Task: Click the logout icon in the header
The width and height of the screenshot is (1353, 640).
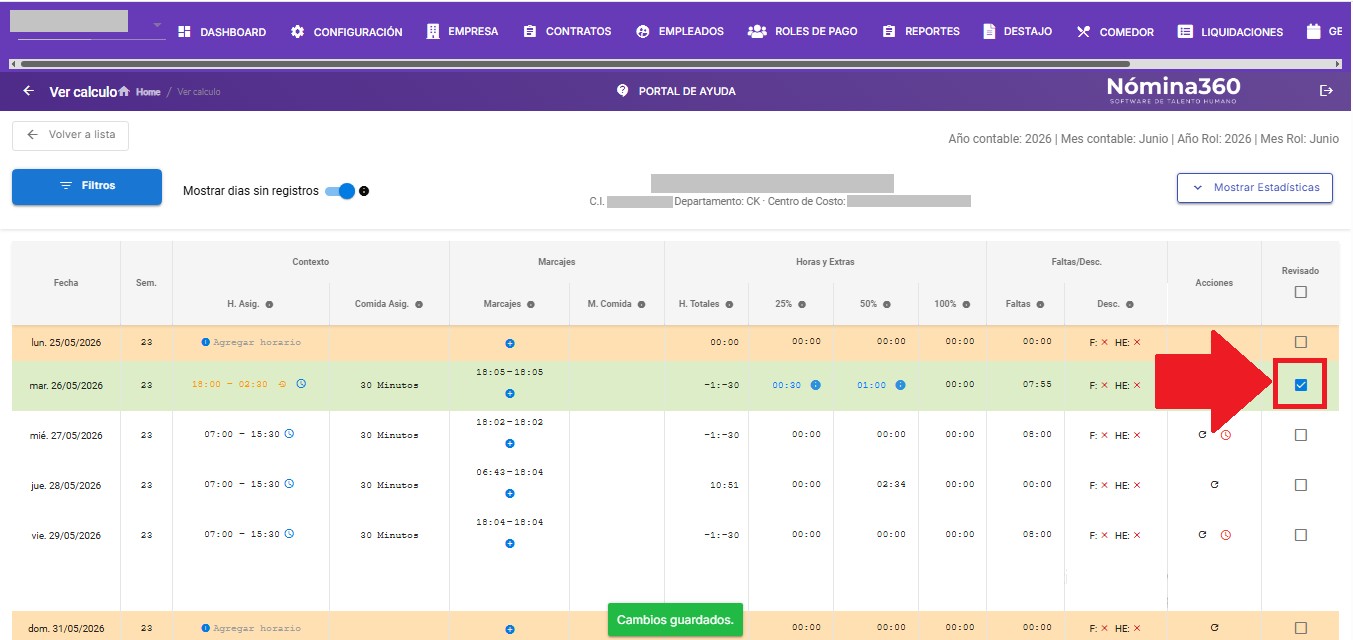Action: [x=1327, y=91]
